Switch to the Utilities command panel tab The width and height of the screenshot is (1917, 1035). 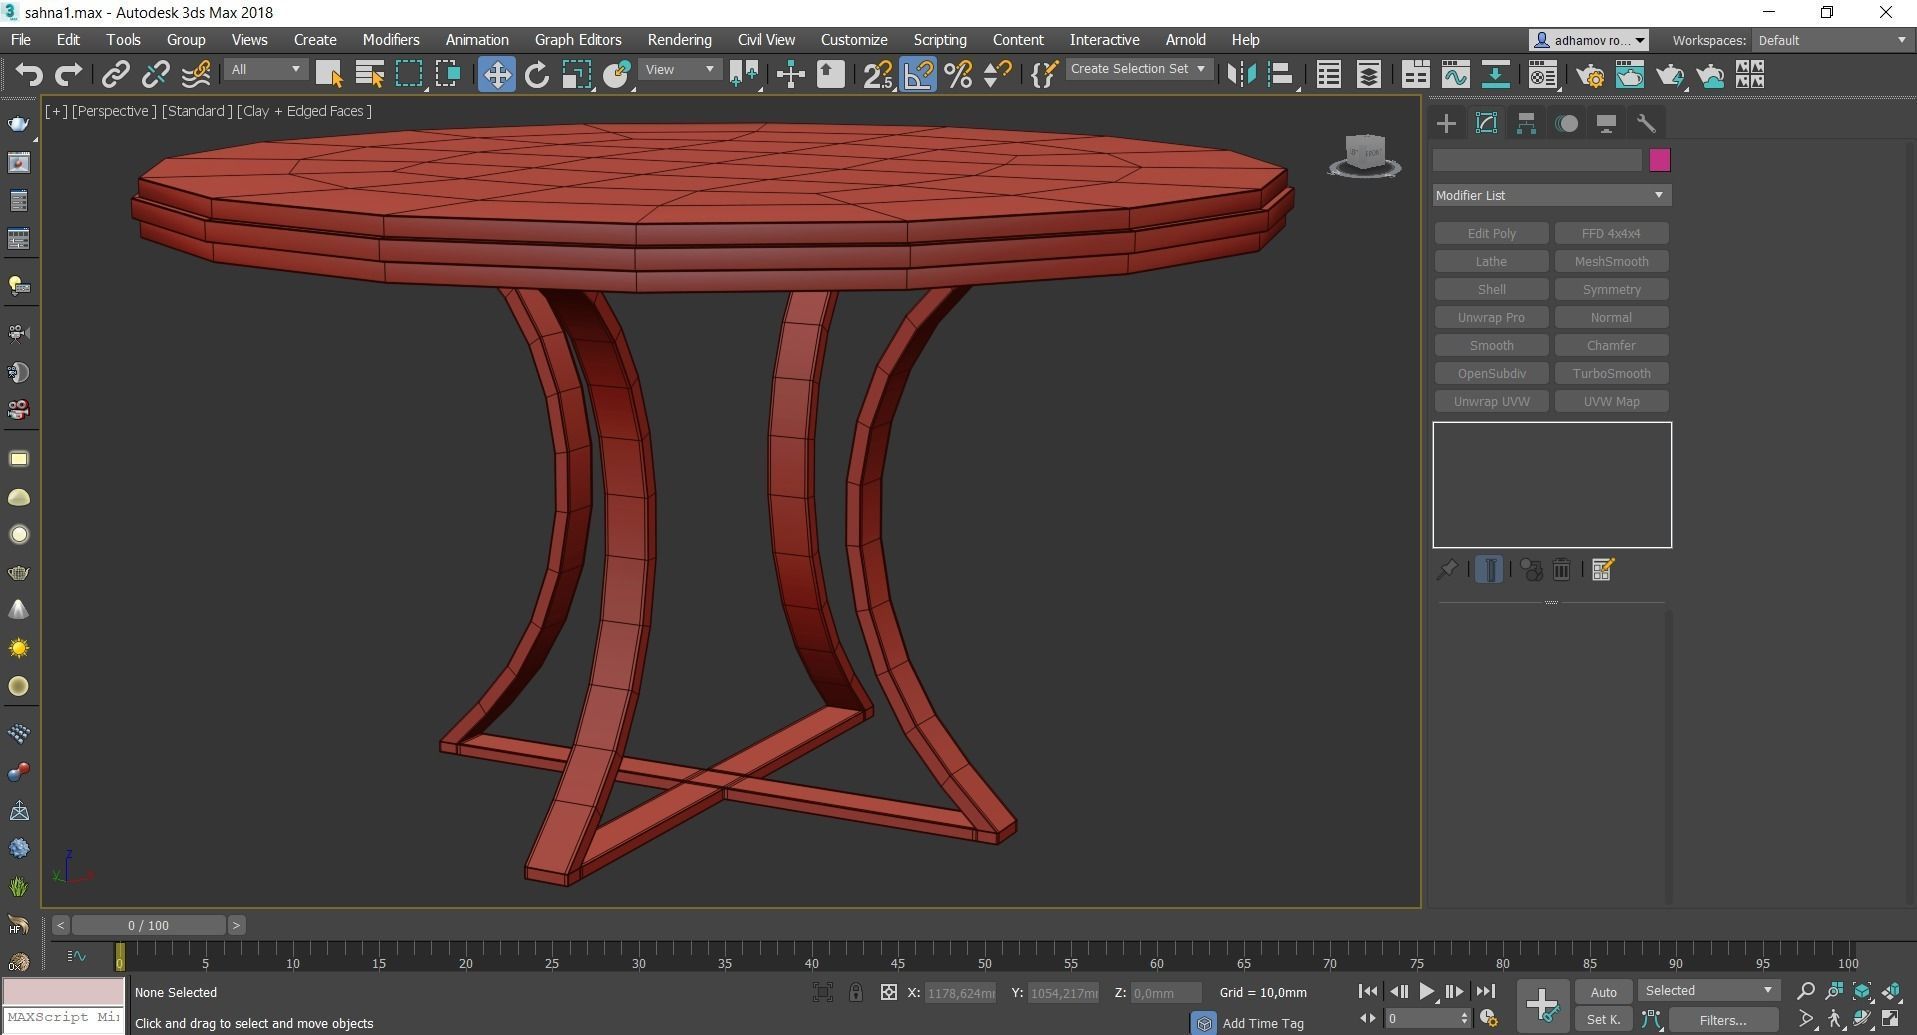1646,123
